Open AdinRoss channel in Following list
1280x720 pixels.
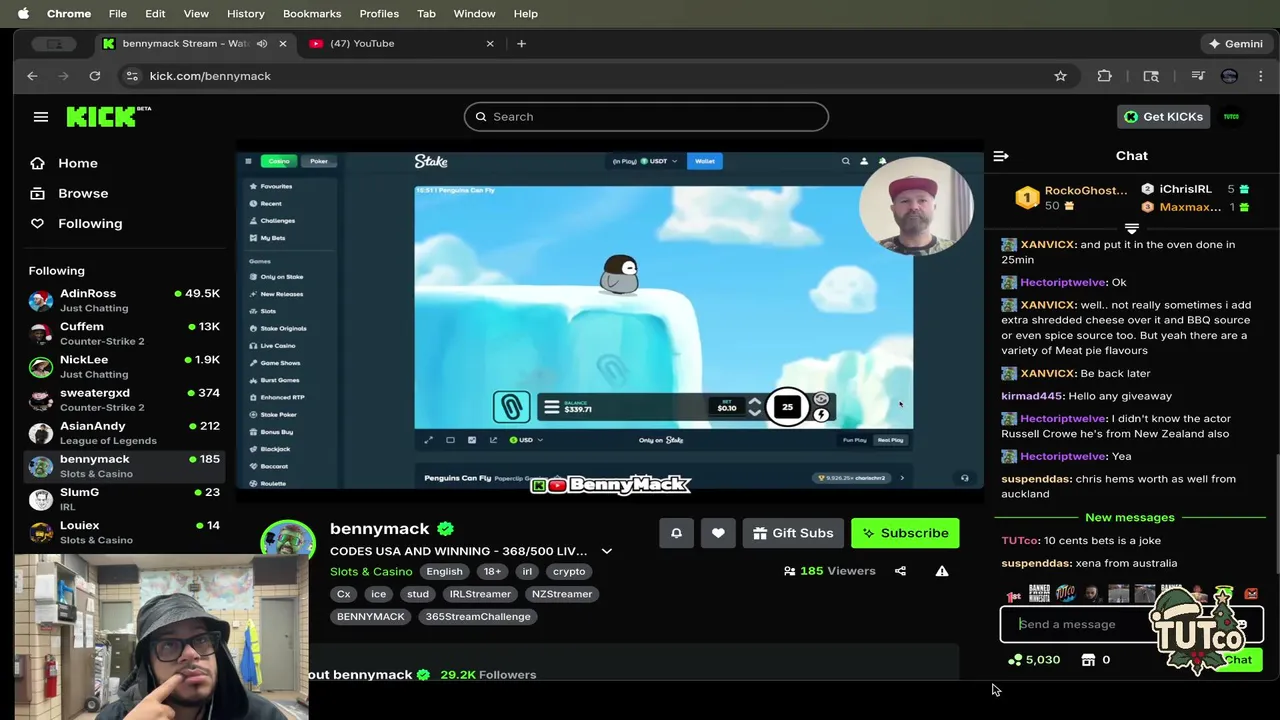point(124,300)
